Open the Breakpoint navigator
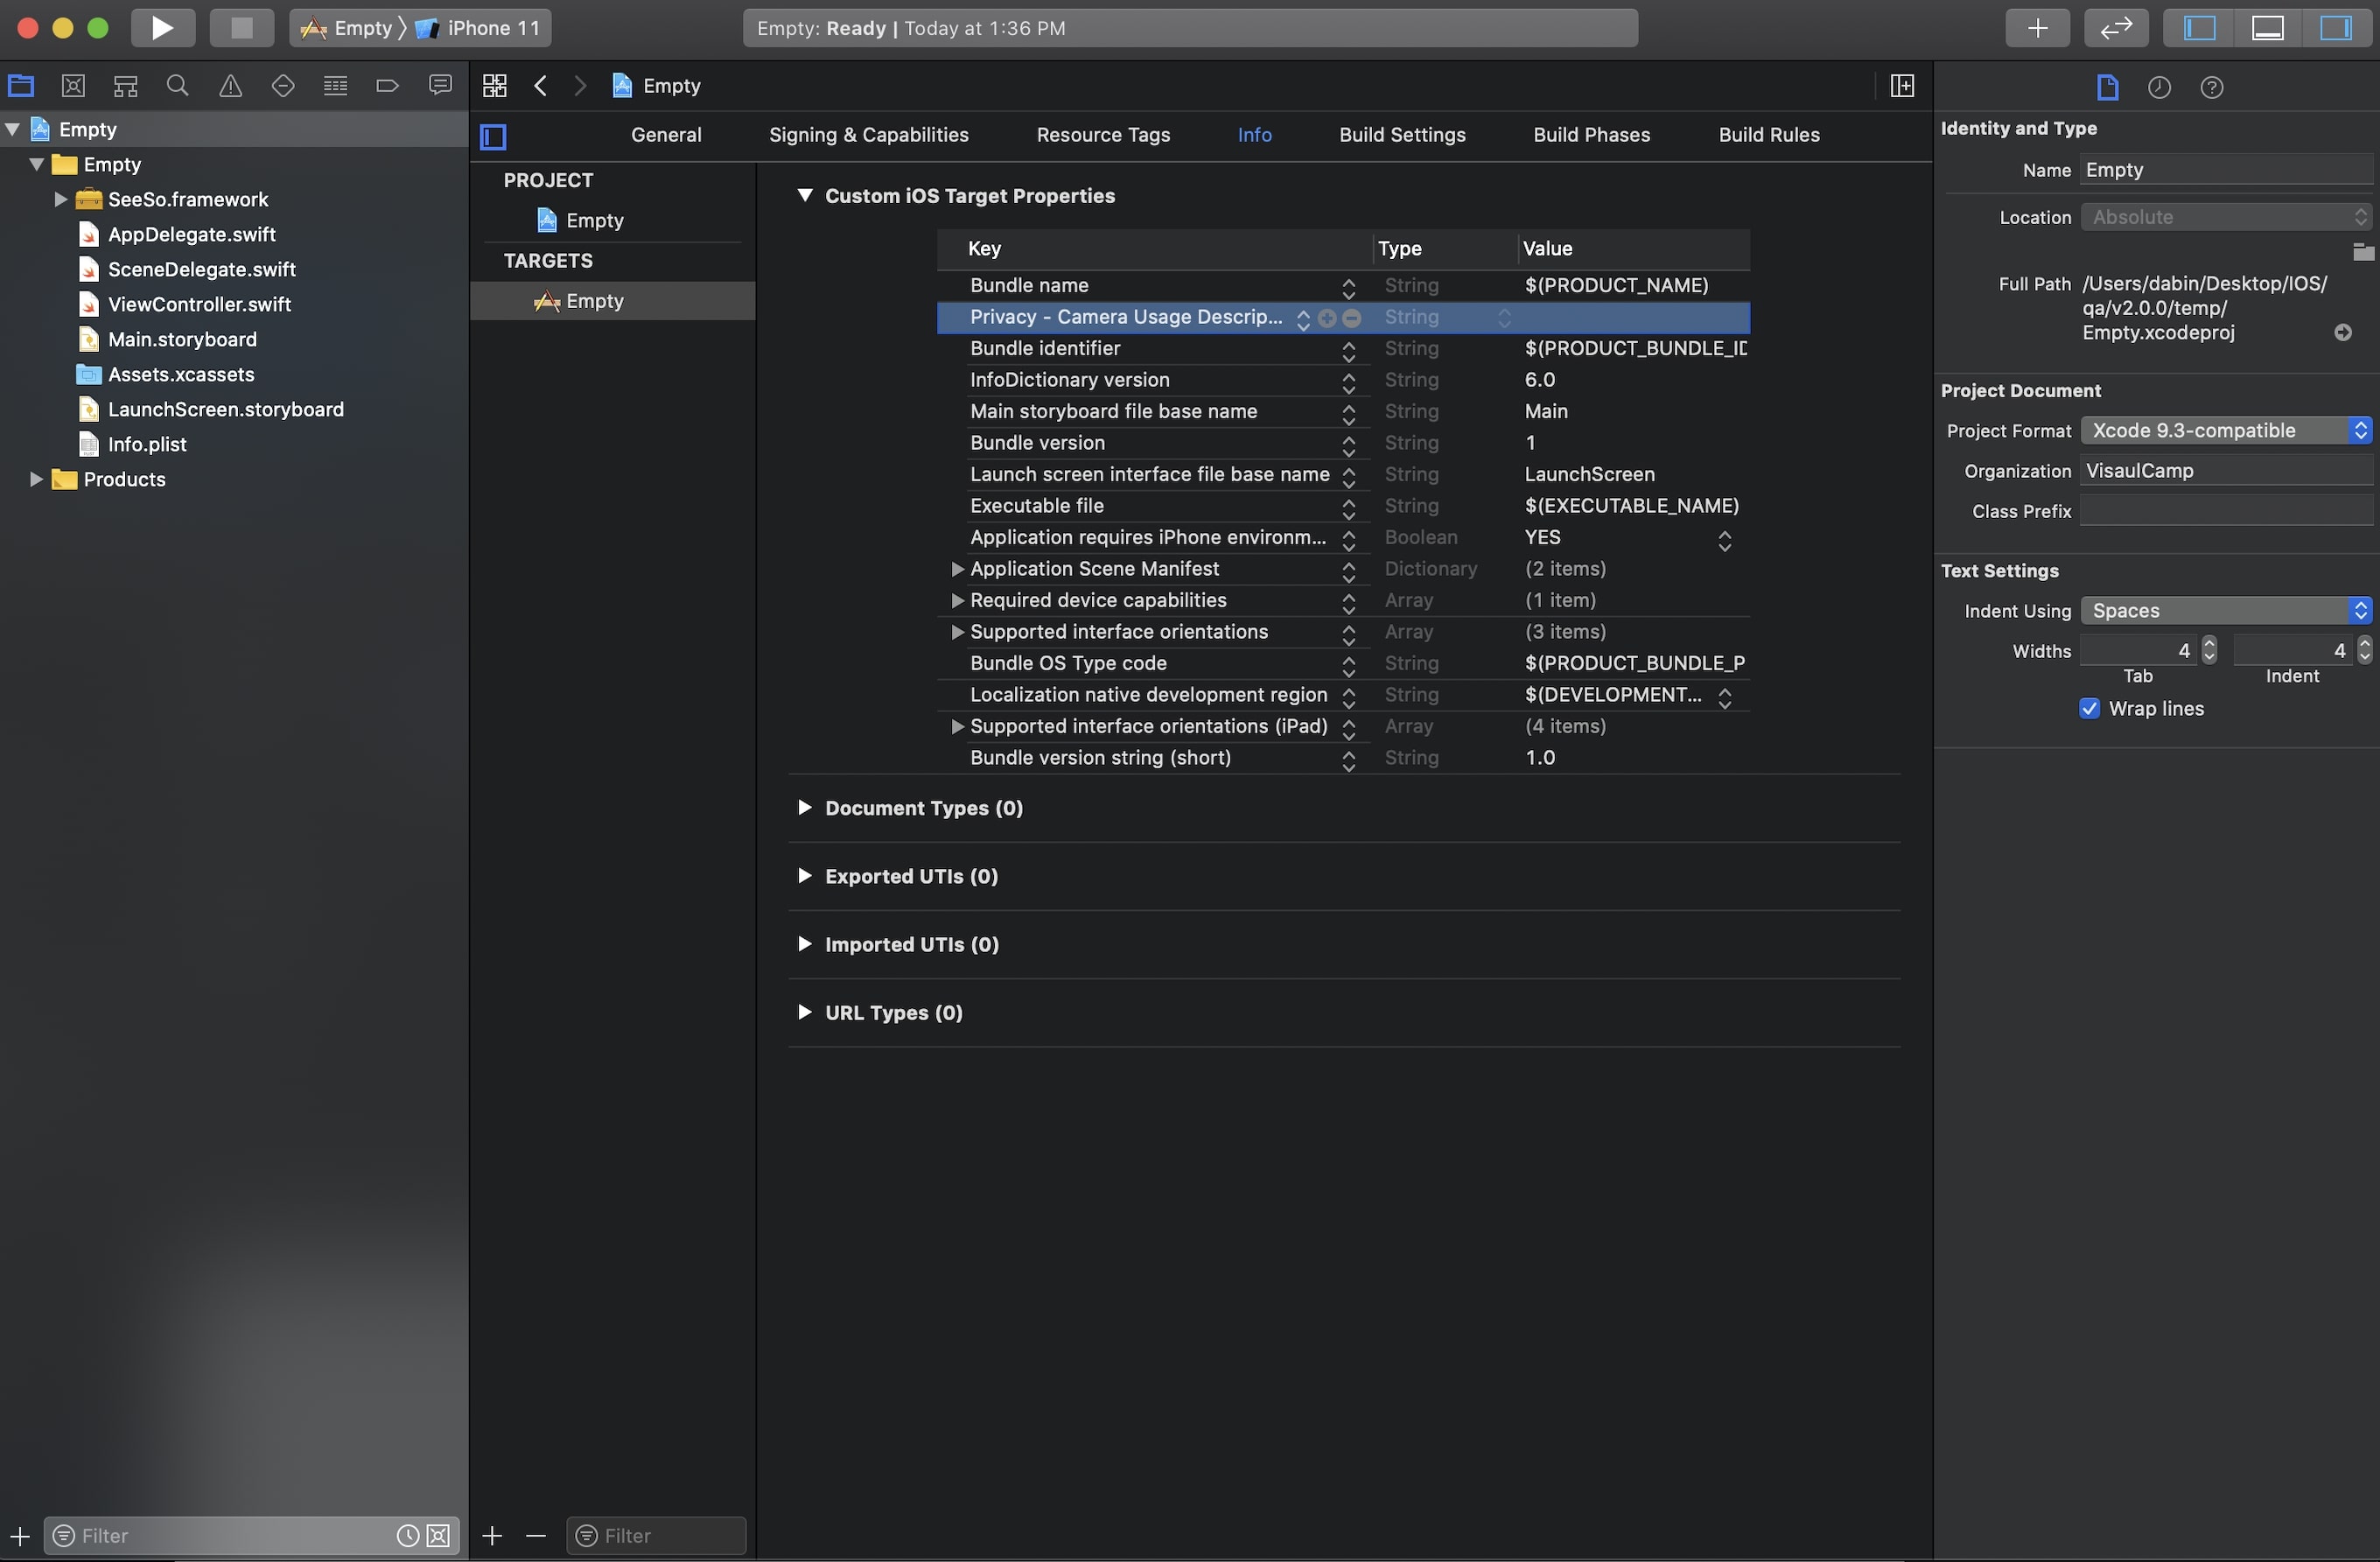 (x=387, y=86)
